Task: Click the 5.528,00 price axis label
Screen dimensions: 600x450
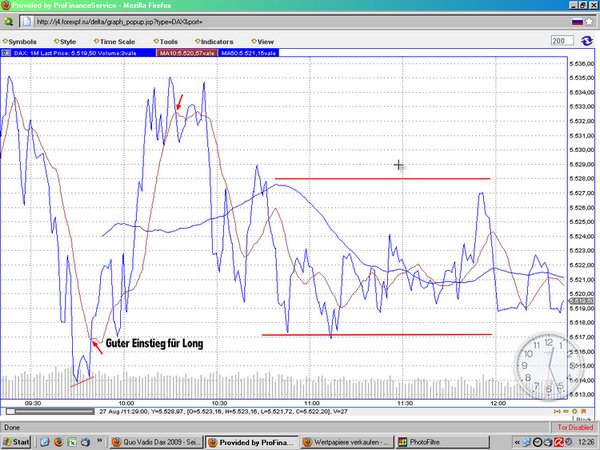Action: (x=582, y=178)
